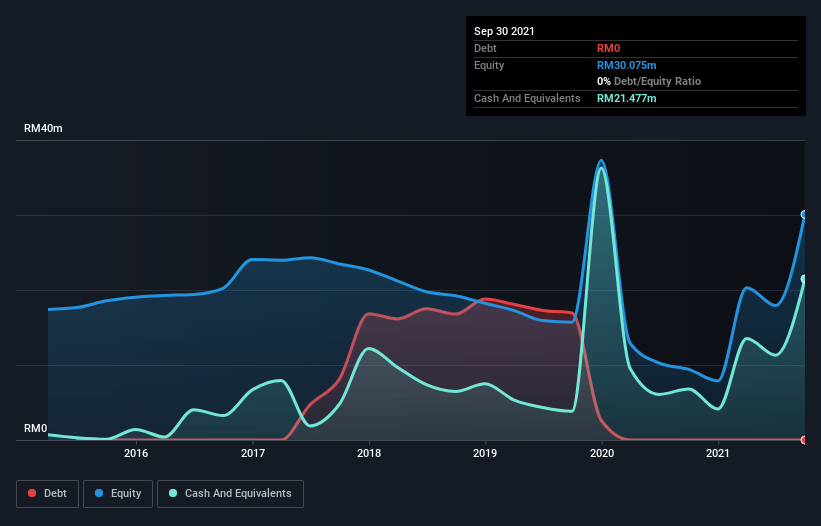Click the 2020 x-axis label
Viewport: 821px width, 526px height.
pyautogui.click(x=602, y=453)
